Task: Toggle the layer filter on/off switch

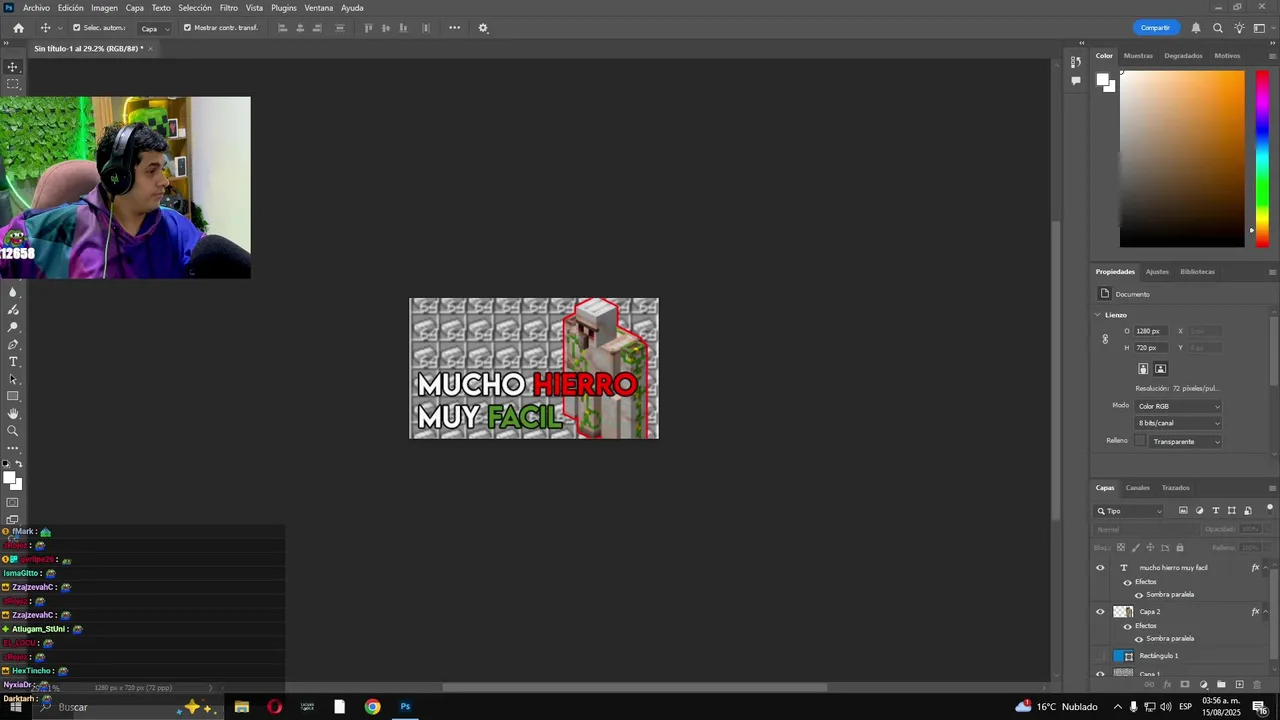Action: click(x=1270, y=510)
